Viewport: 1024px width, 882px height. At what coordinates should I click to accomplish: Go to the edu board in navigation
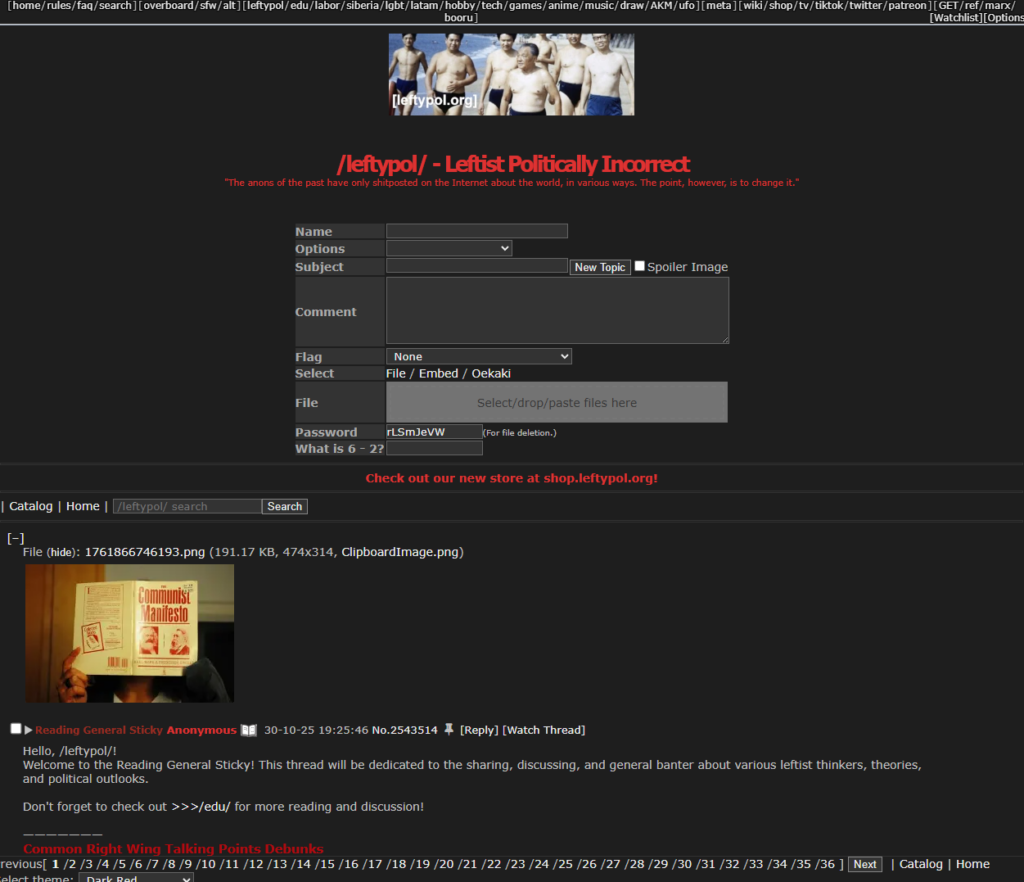point(299,6)
